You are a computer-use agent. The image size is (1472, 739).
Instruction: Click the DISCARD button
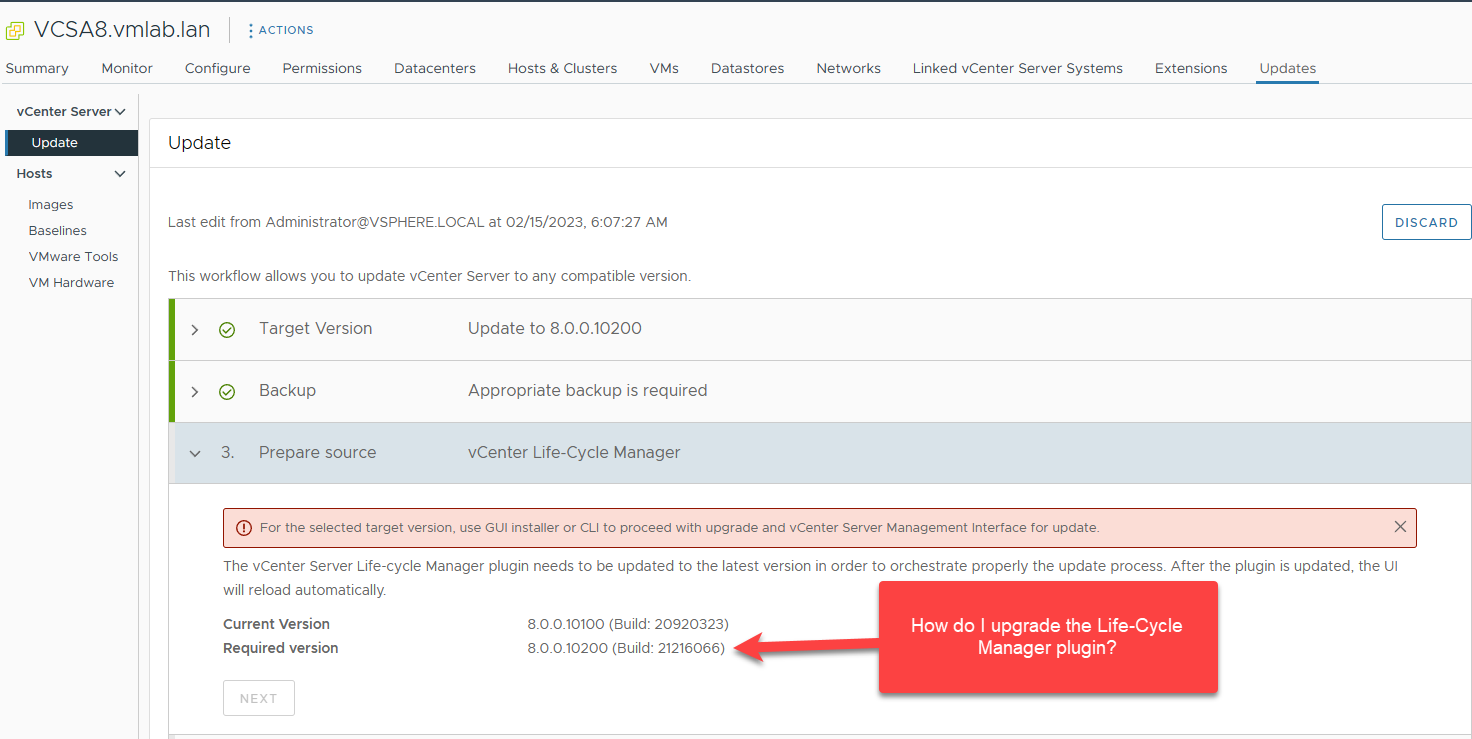pyautogui.click(x=1426, y=221)
